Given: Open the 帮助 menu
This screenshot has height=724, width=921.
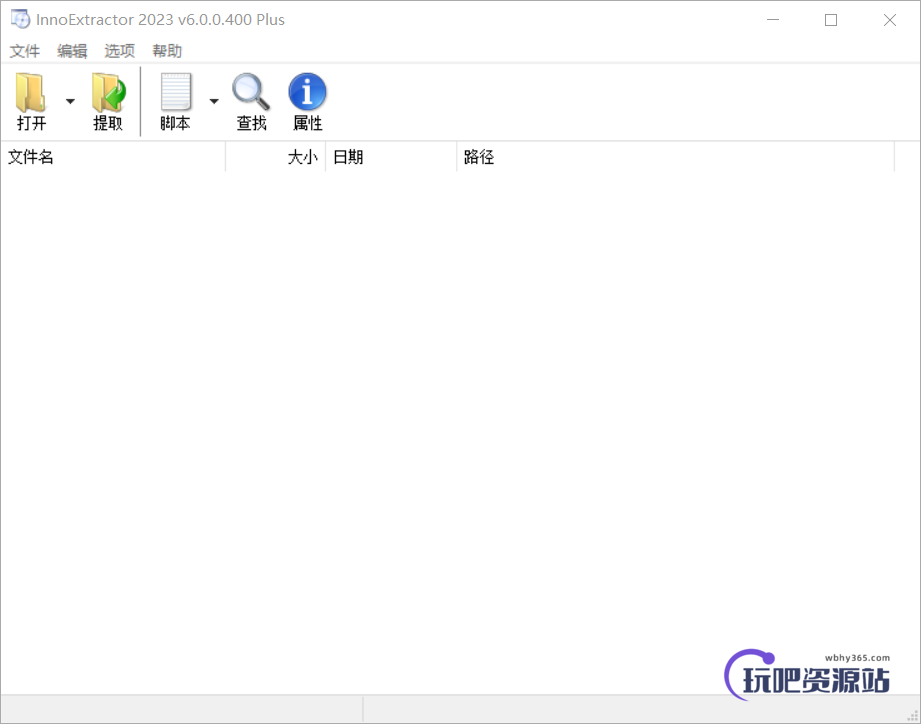Looking at the screenshot, I should tap(167, 51).
